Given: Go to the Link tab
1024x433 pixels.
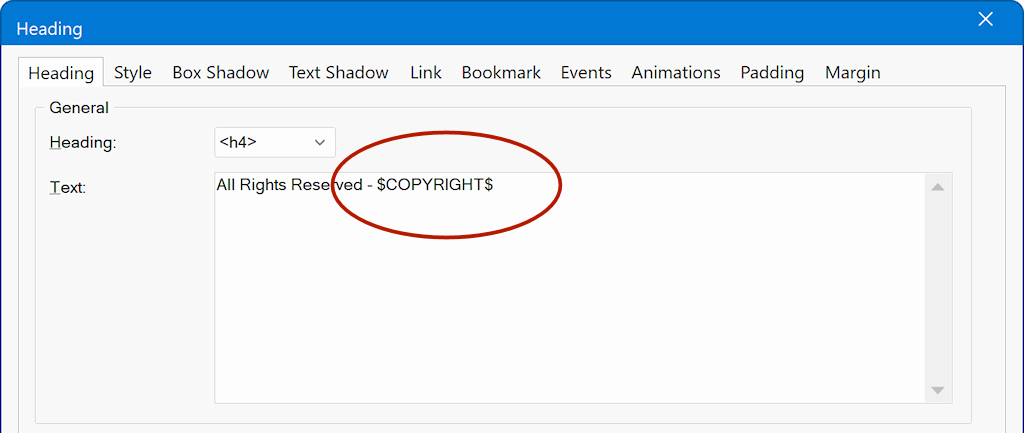Looking at the screenshot, I should 425,72.
